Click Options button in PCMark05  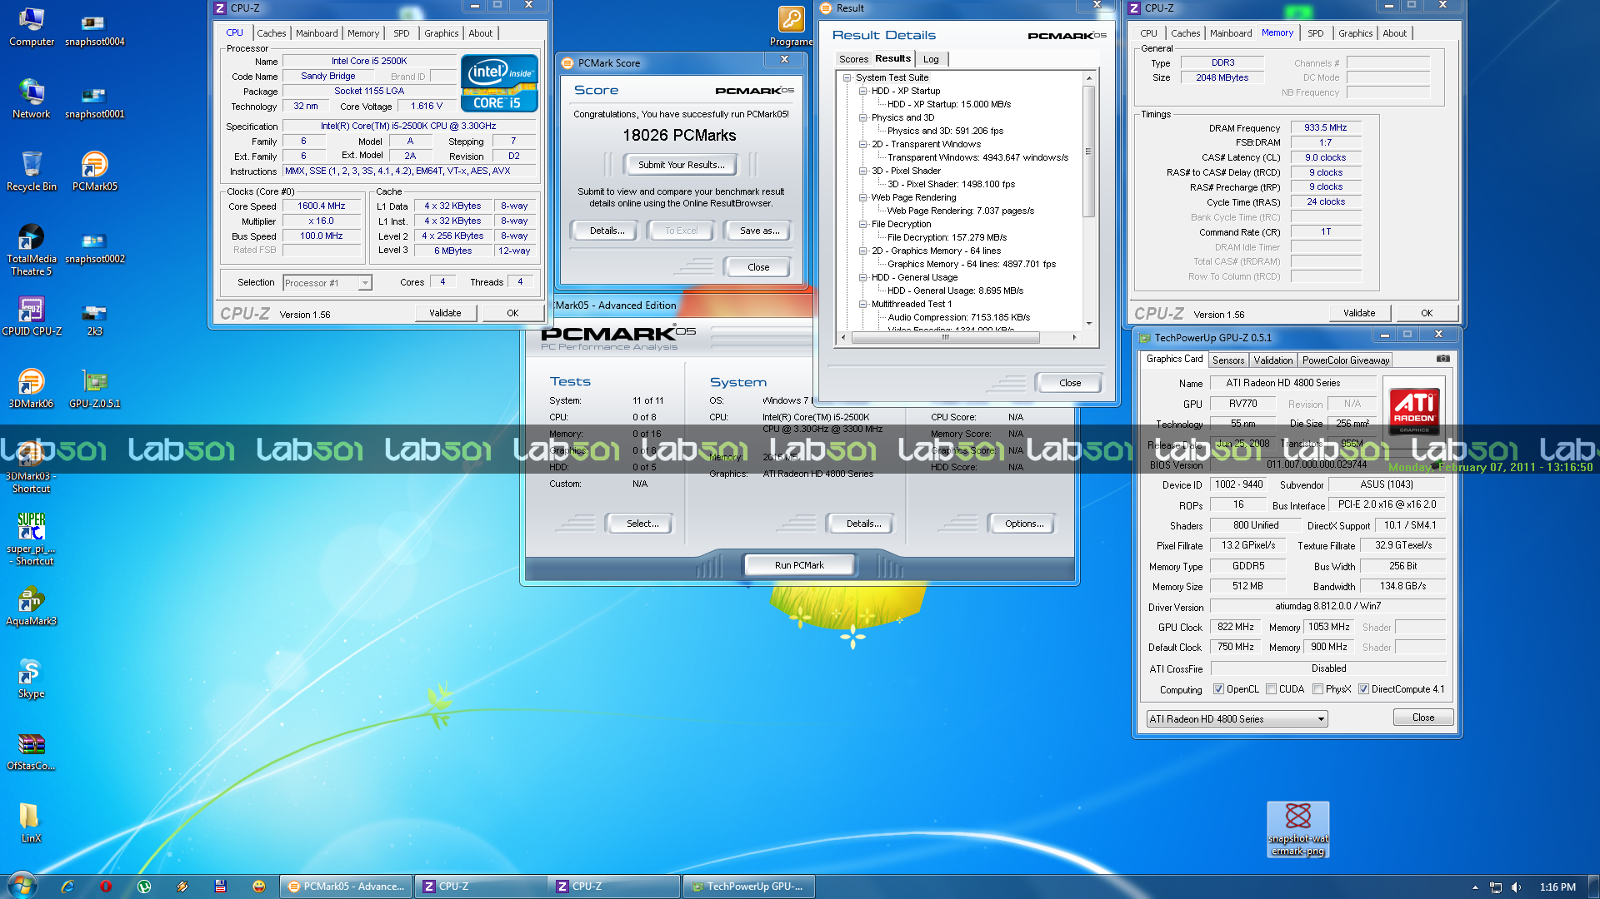click(x=1024, y=523)
